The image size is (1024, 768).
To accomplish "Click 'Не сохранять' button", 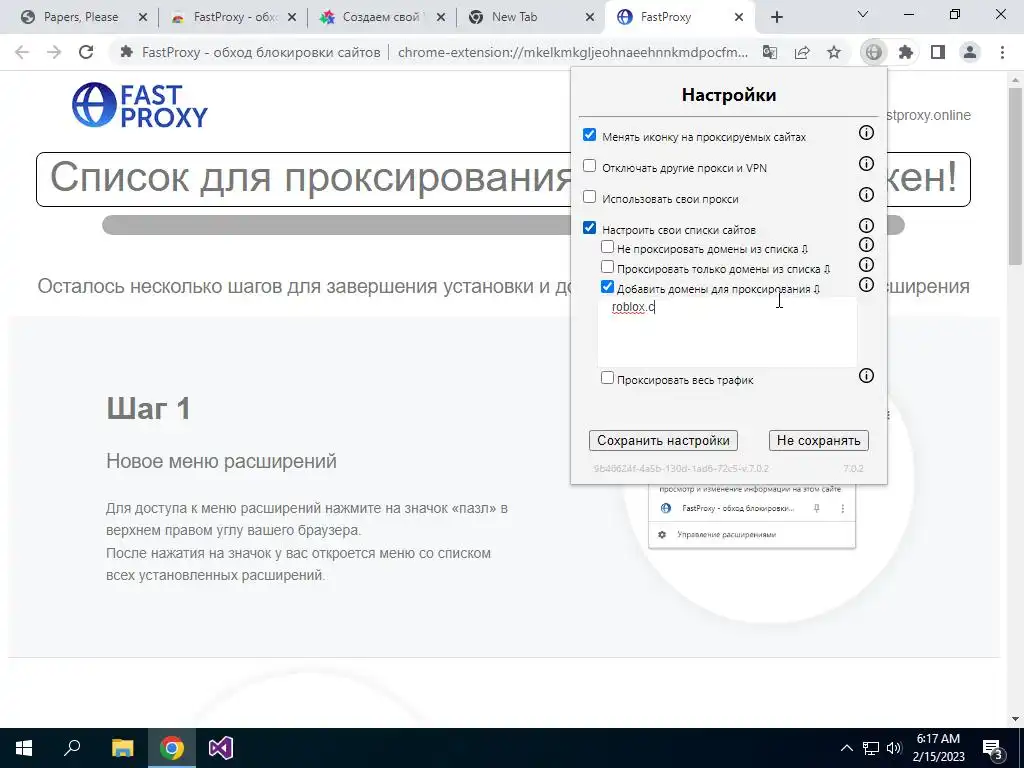I will 818,440.
